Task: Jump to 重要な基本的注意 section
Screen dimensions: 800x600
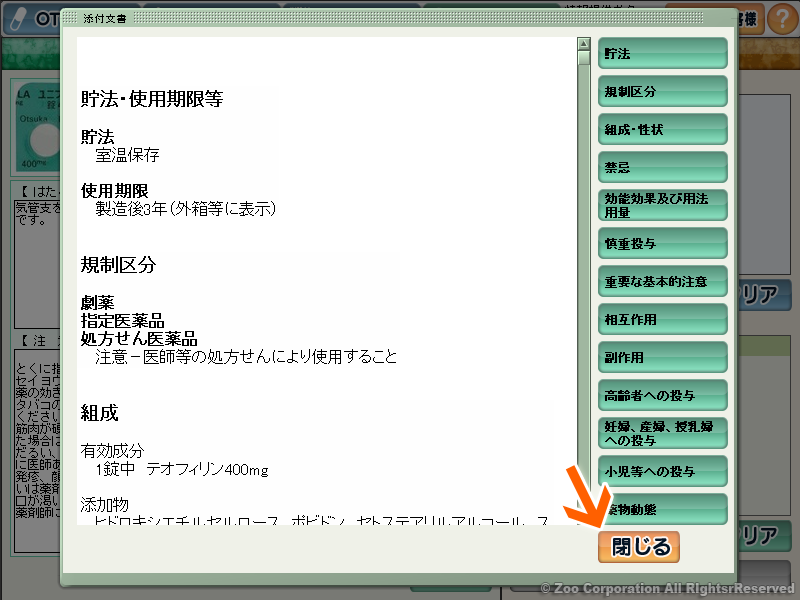Action: [662, 281]
